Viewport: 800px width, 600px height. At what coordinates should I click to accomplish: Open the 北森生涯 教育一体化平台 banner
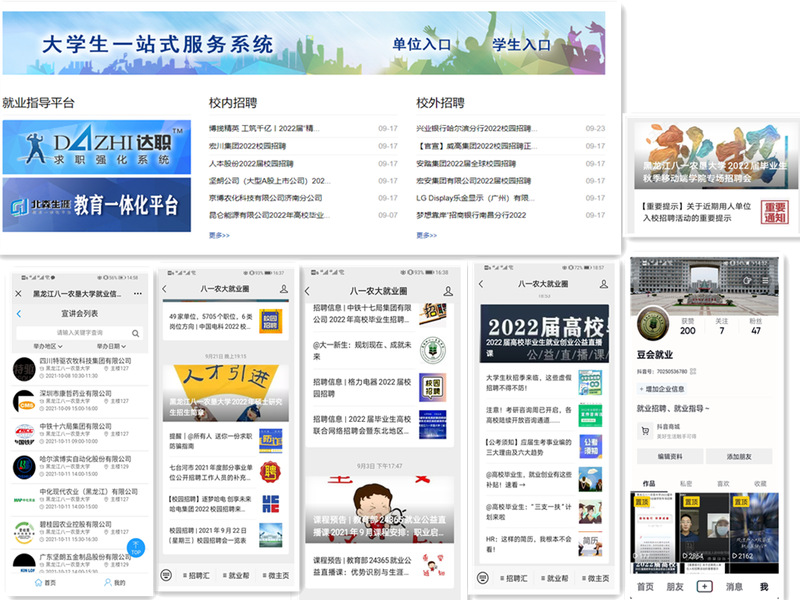pos(96,205)
